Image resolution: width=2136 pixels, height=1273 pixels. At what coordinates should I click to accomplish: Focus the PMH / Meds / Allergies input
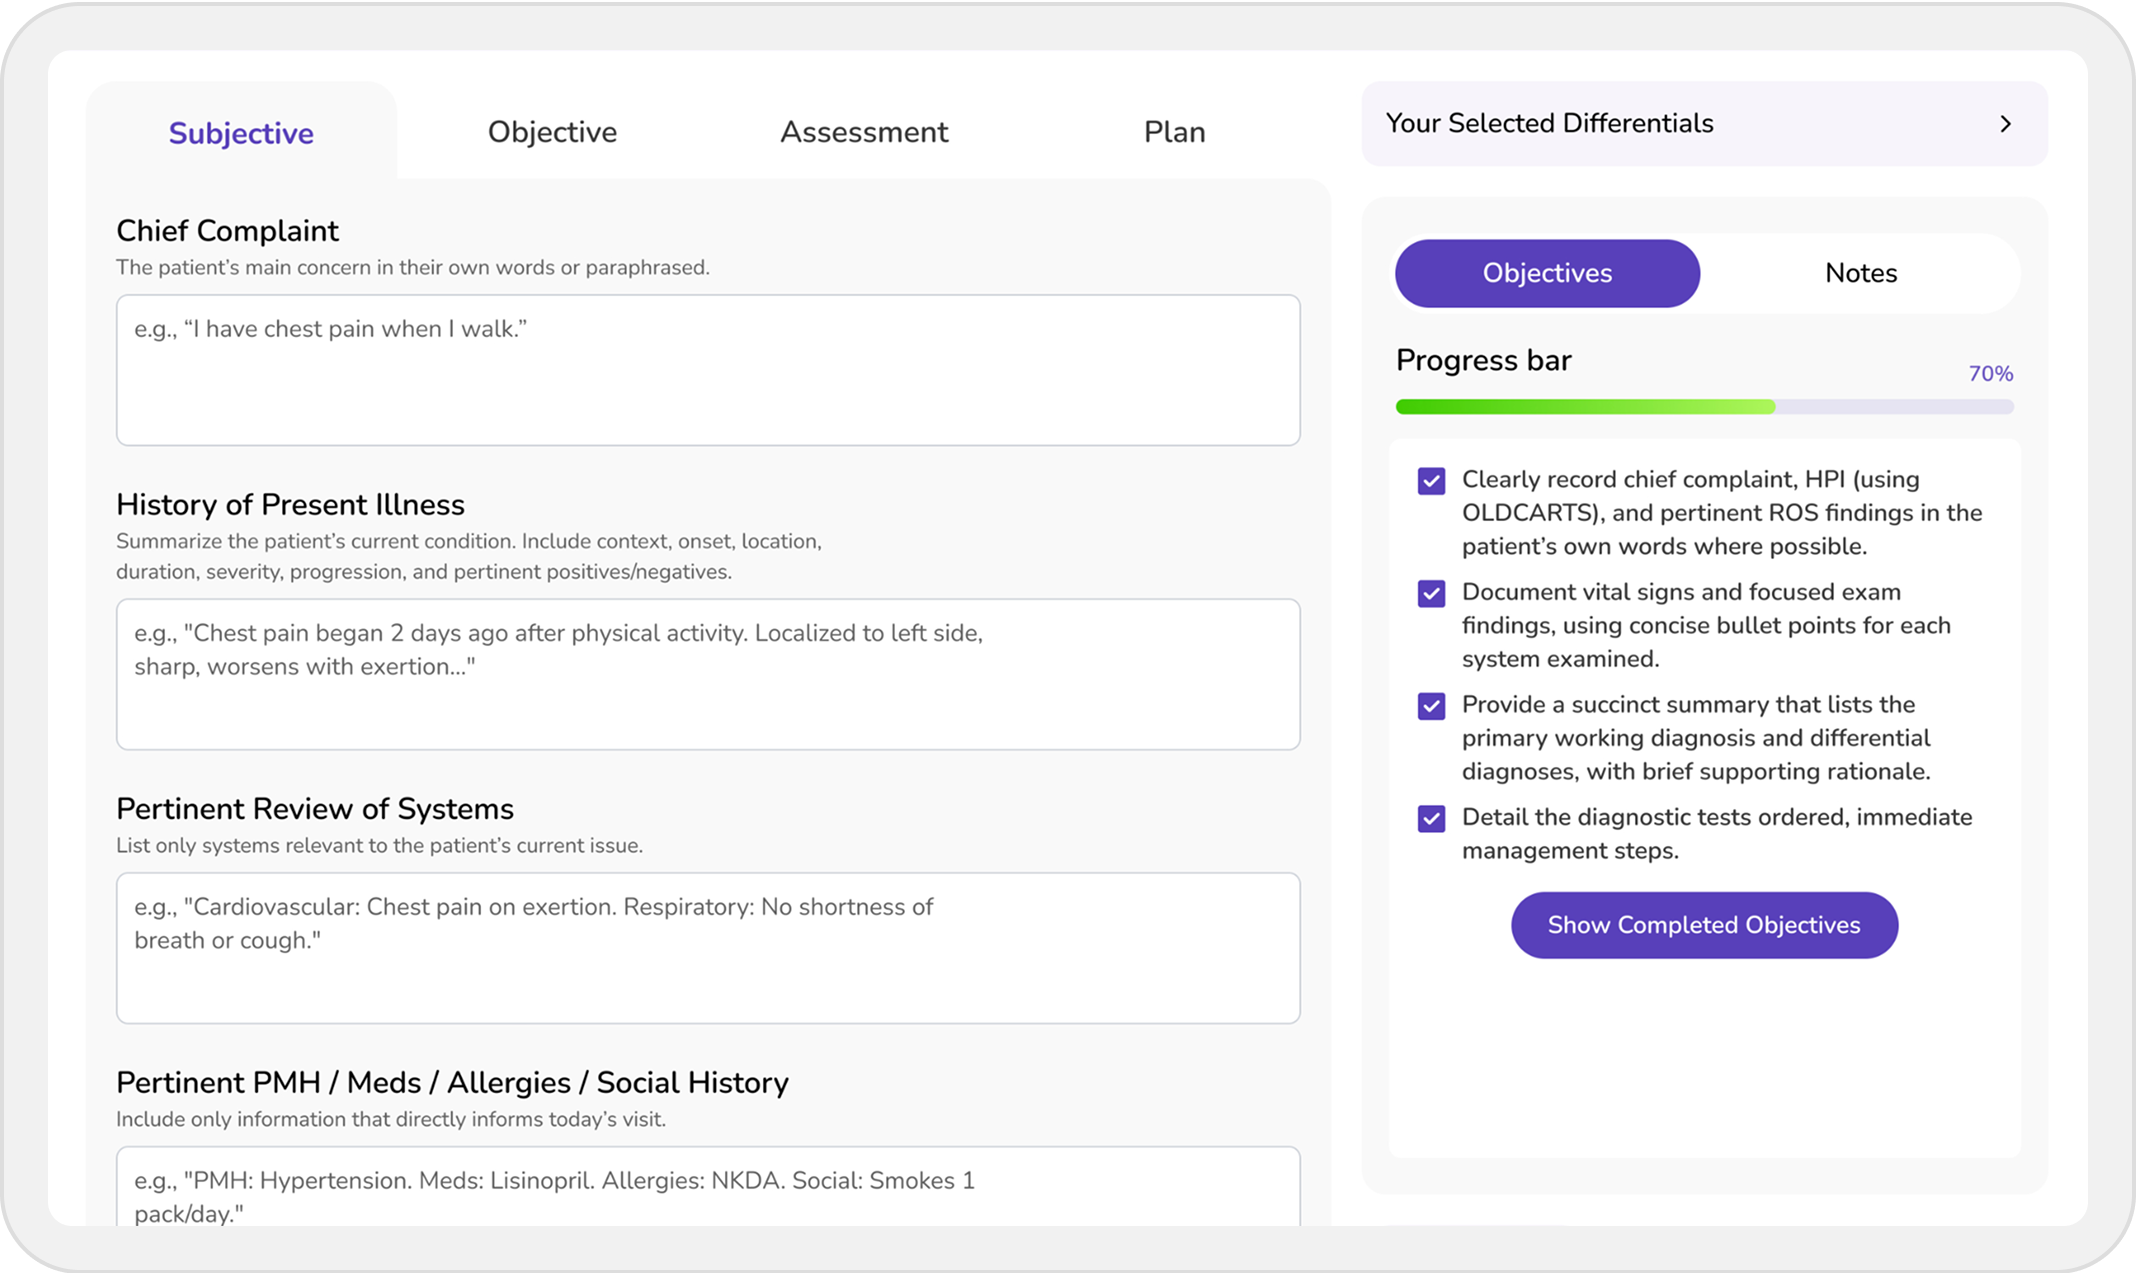coord(708,1187)
